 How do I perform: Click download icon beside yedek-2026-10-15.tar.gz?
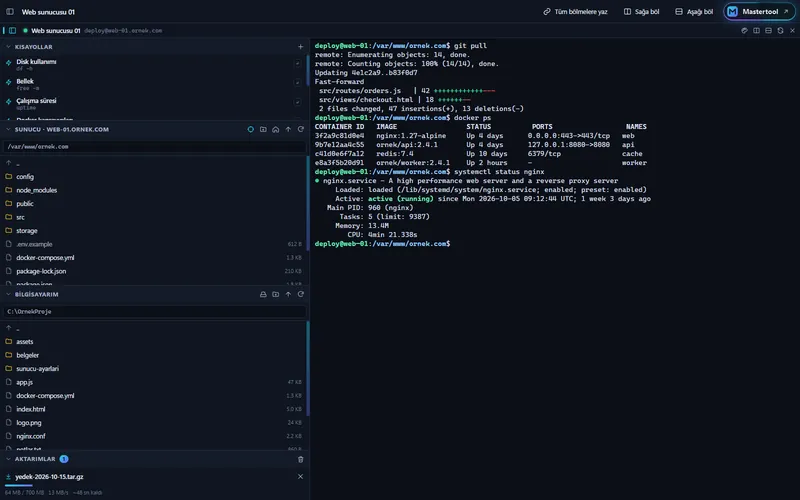[x=8, y=477]
